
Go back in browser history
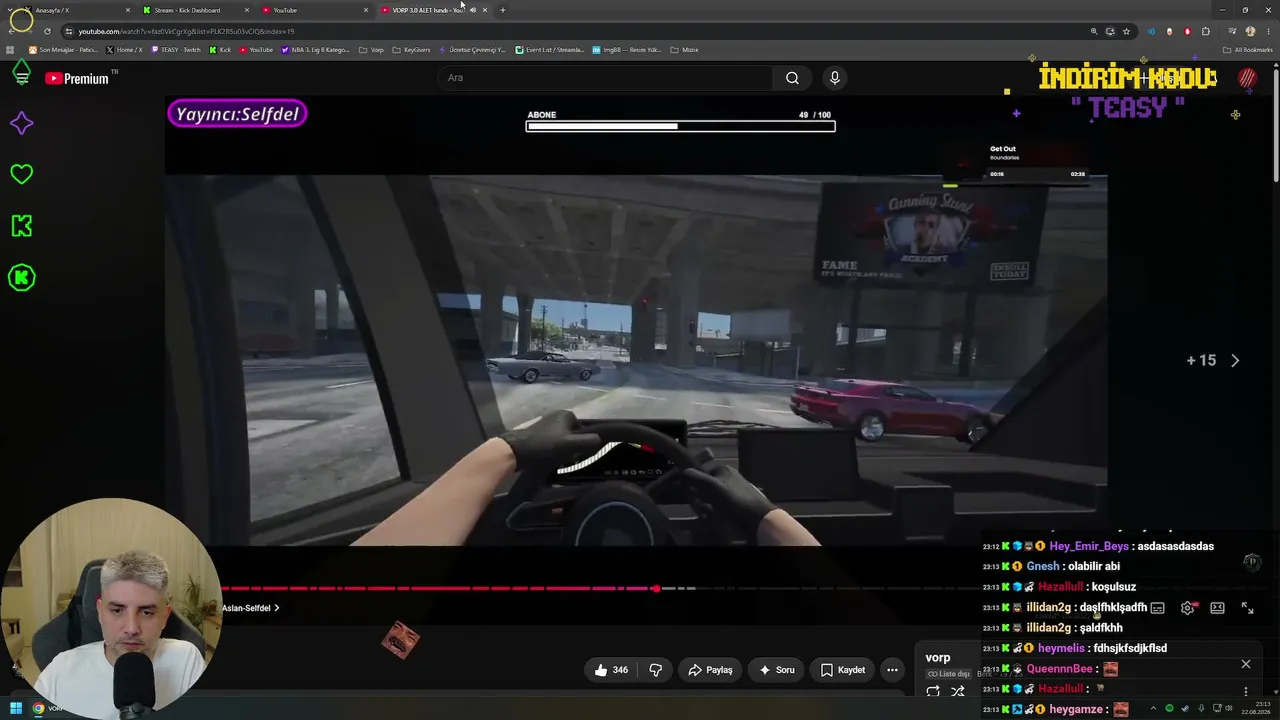(10, 31)
